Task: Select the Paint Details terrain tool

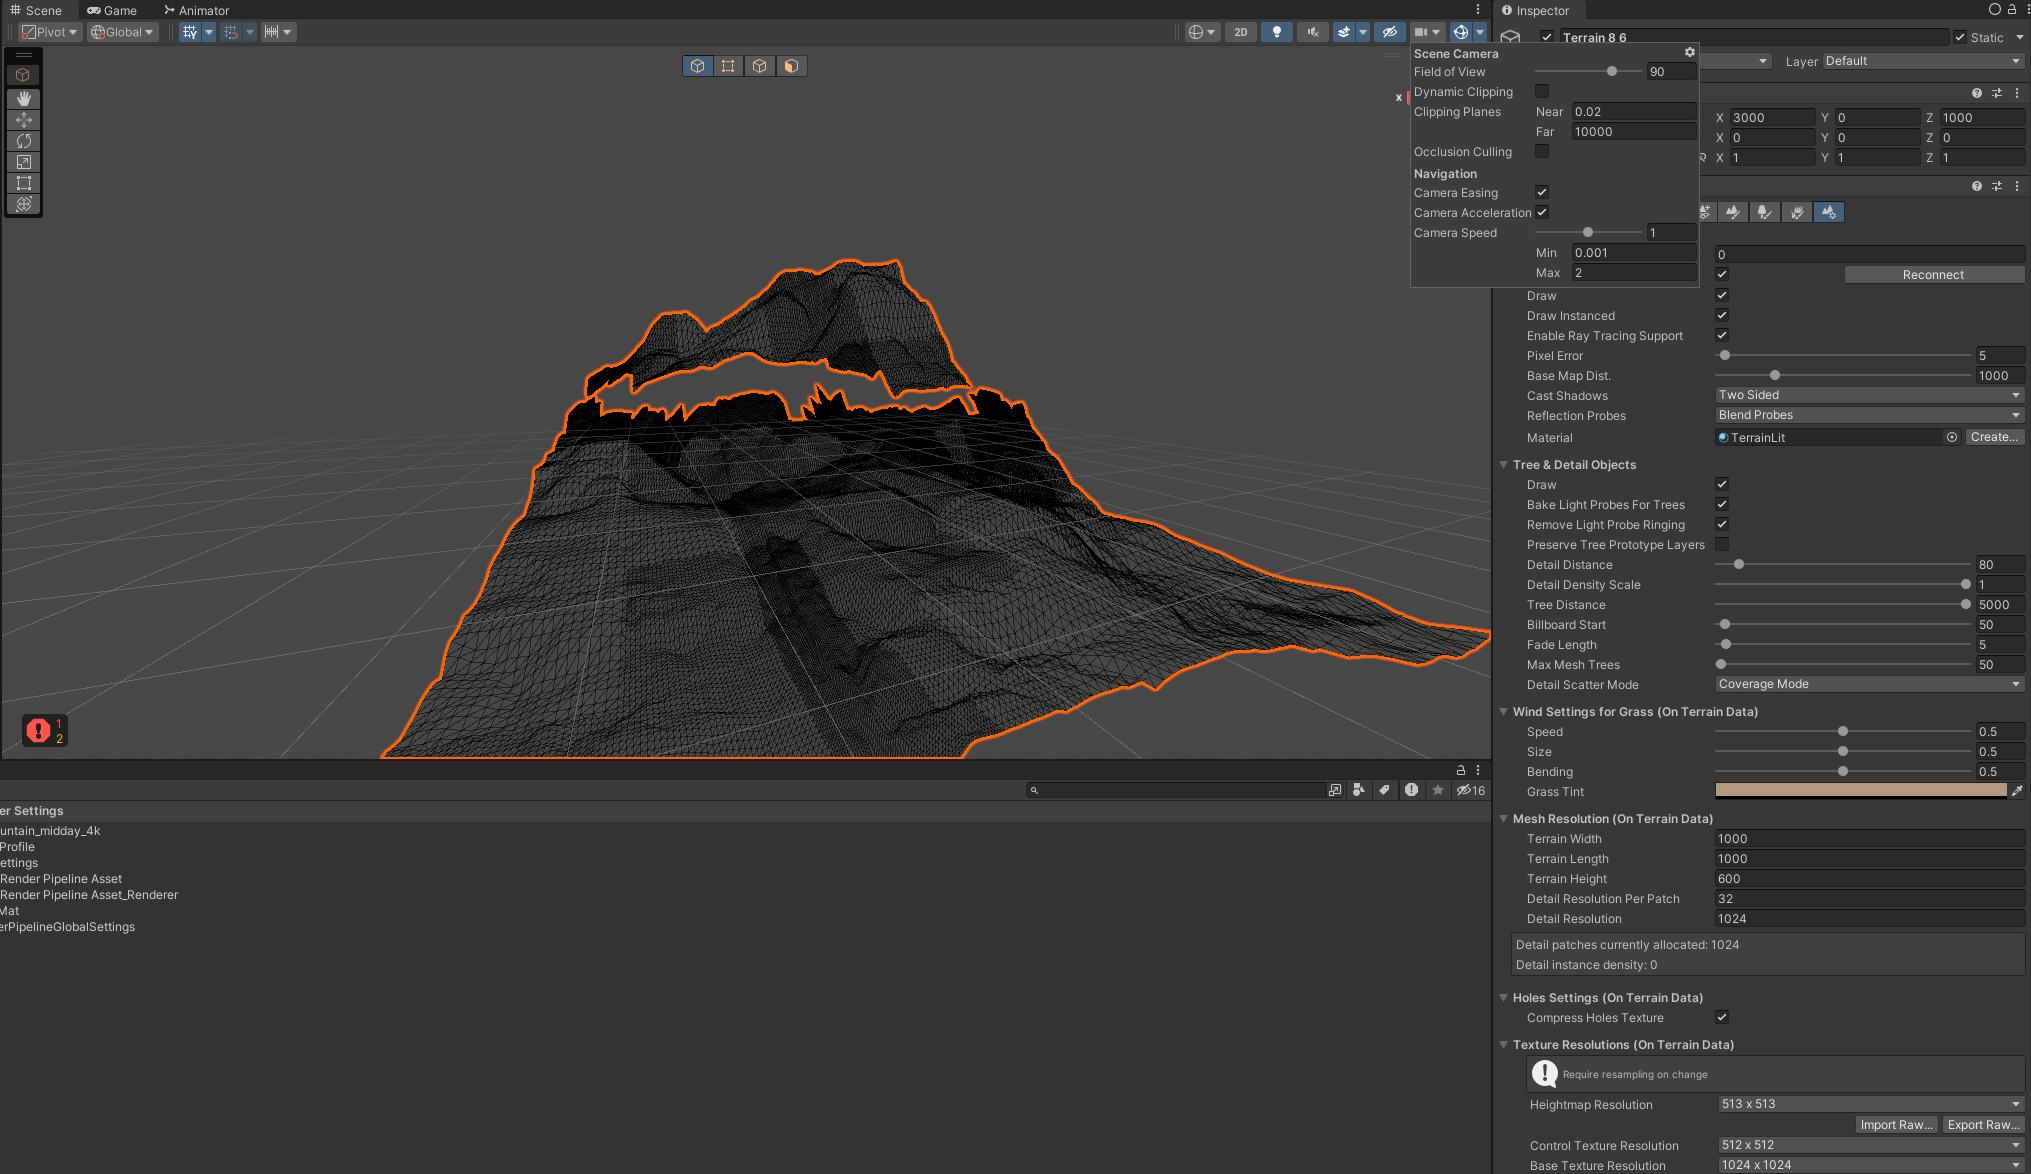Action: pos(1797,212)
